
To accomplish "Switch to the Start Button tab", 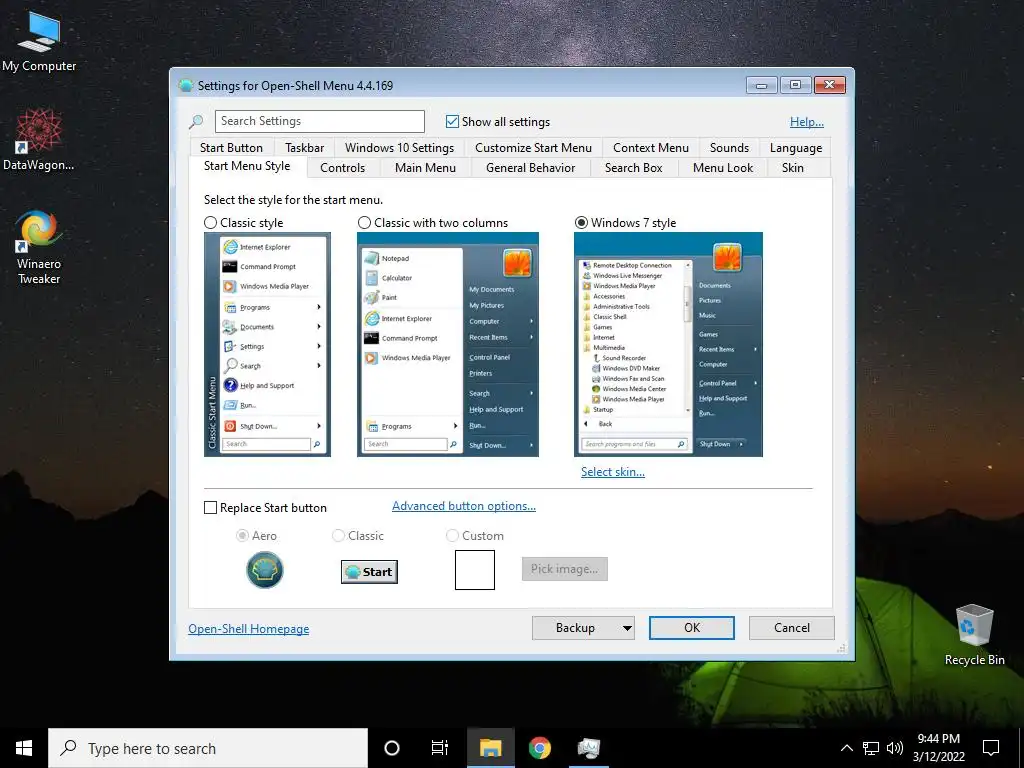I will coord(231,148).
